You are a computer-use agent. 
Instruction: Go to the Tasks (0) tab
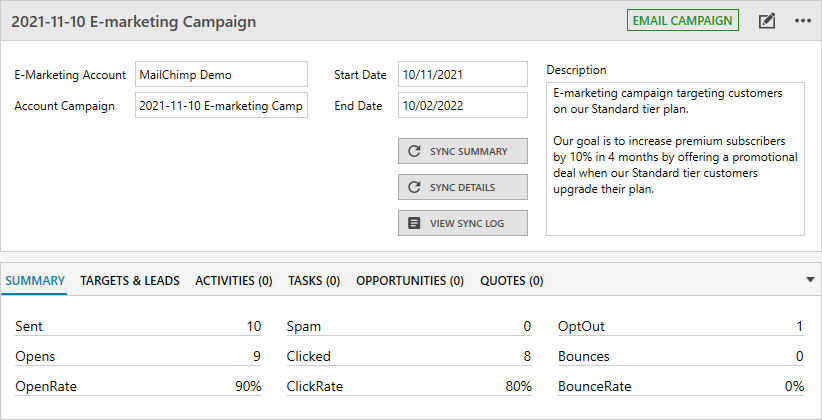(x=314, y=281)
